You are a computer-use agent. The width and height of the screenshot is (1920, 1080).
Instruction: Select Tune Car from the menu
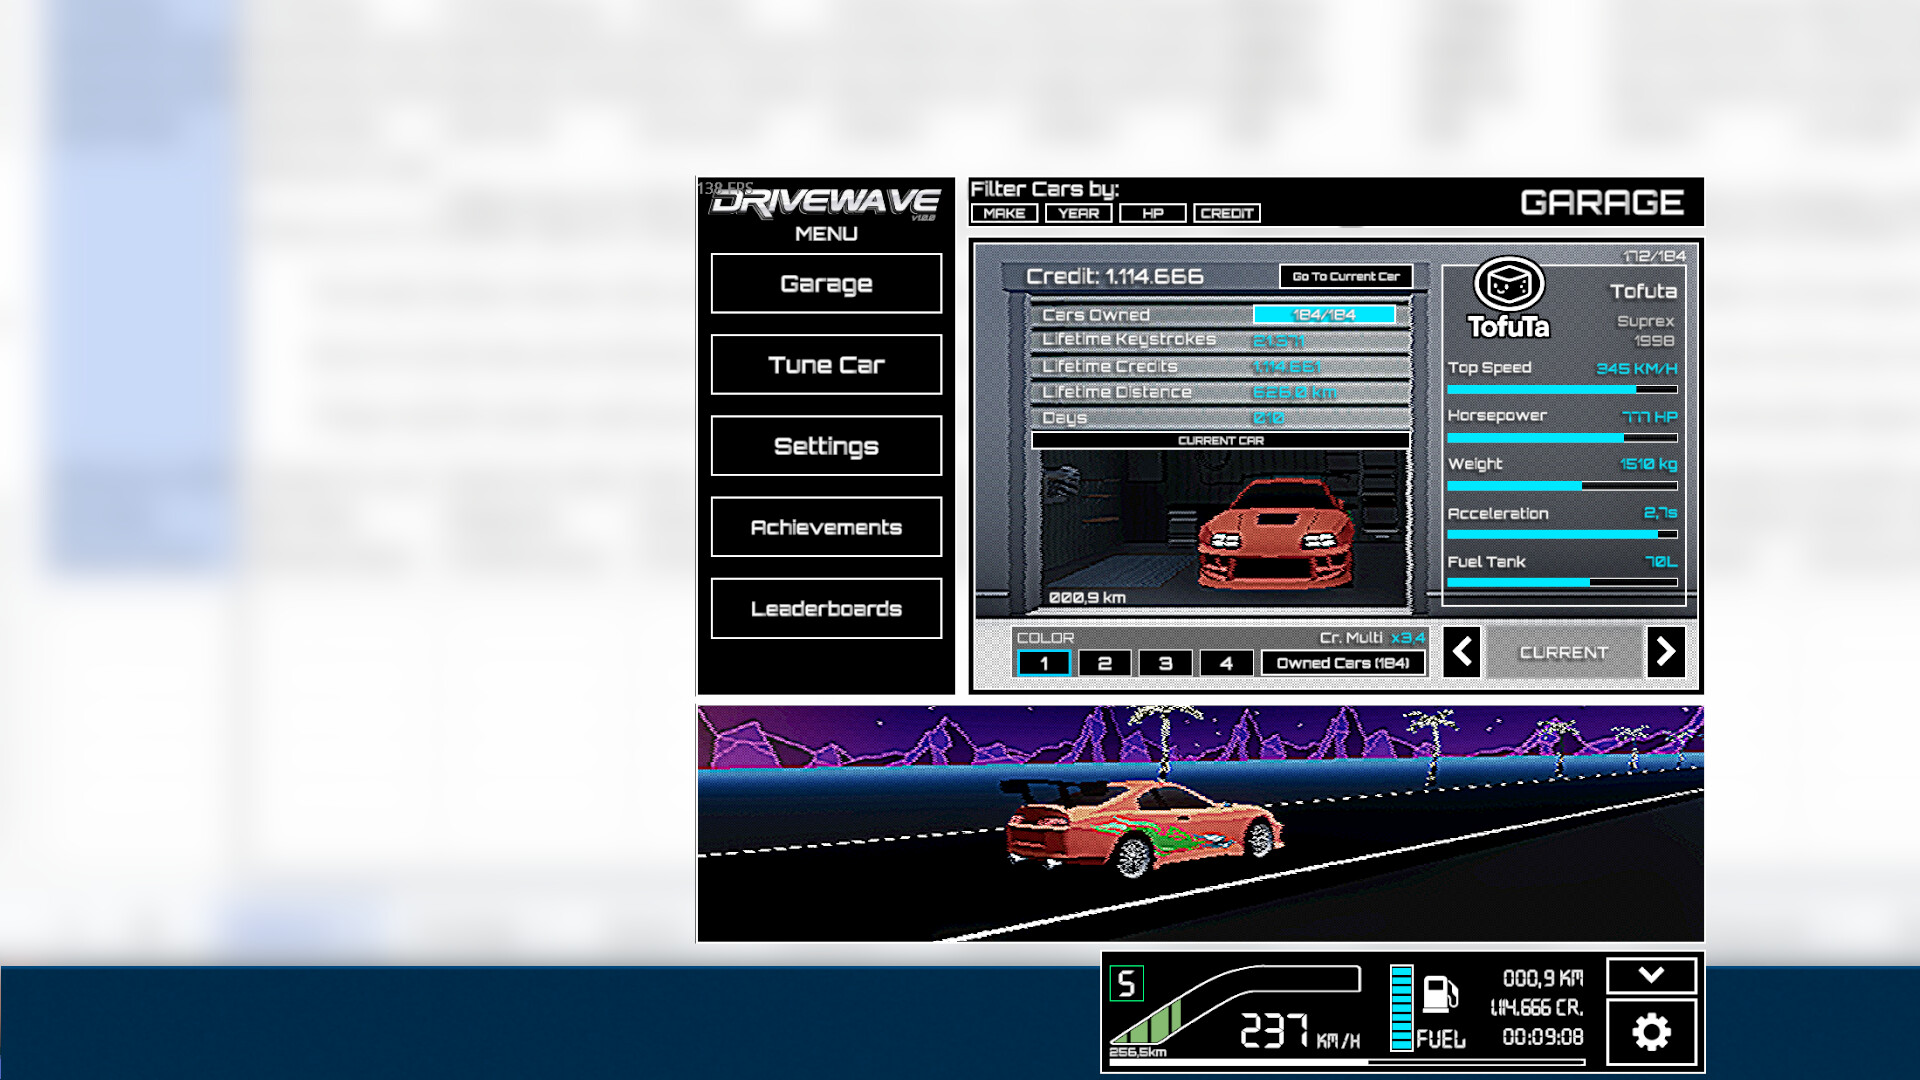[x=826, y=364]
